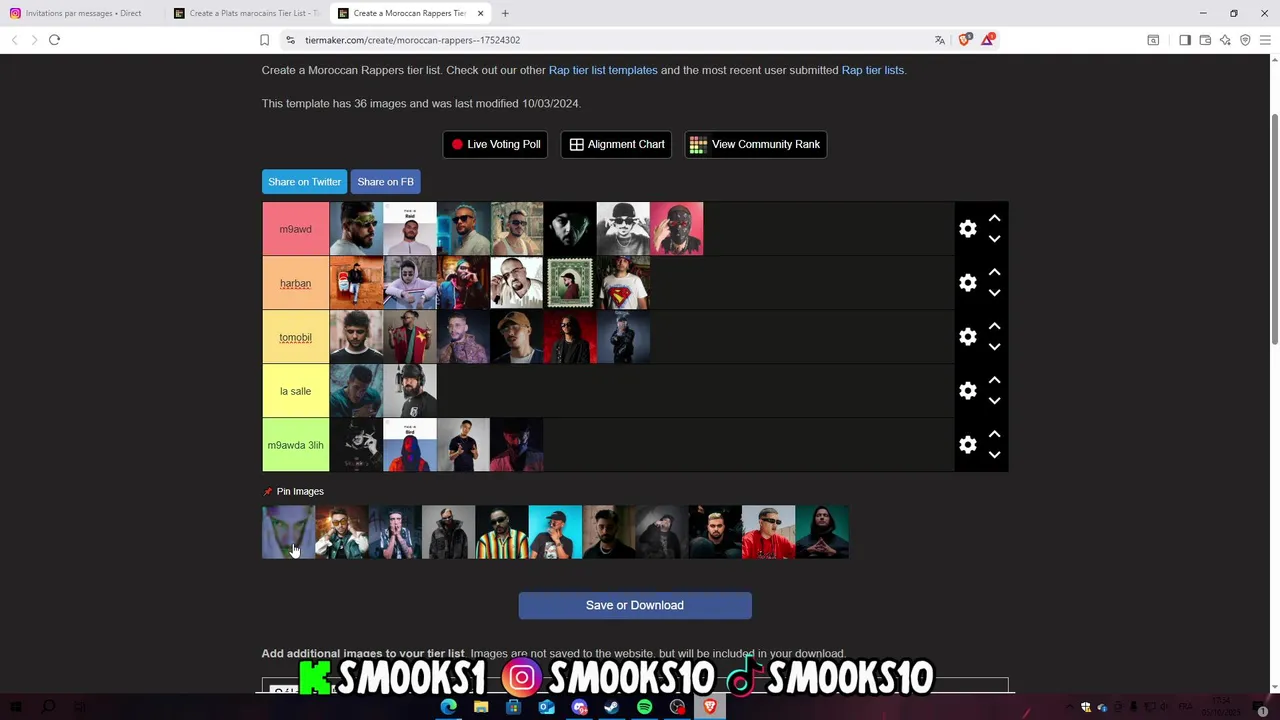Move m9awda 3lih tier row up
Screen dimensions: 1280x720
point(994,434)
